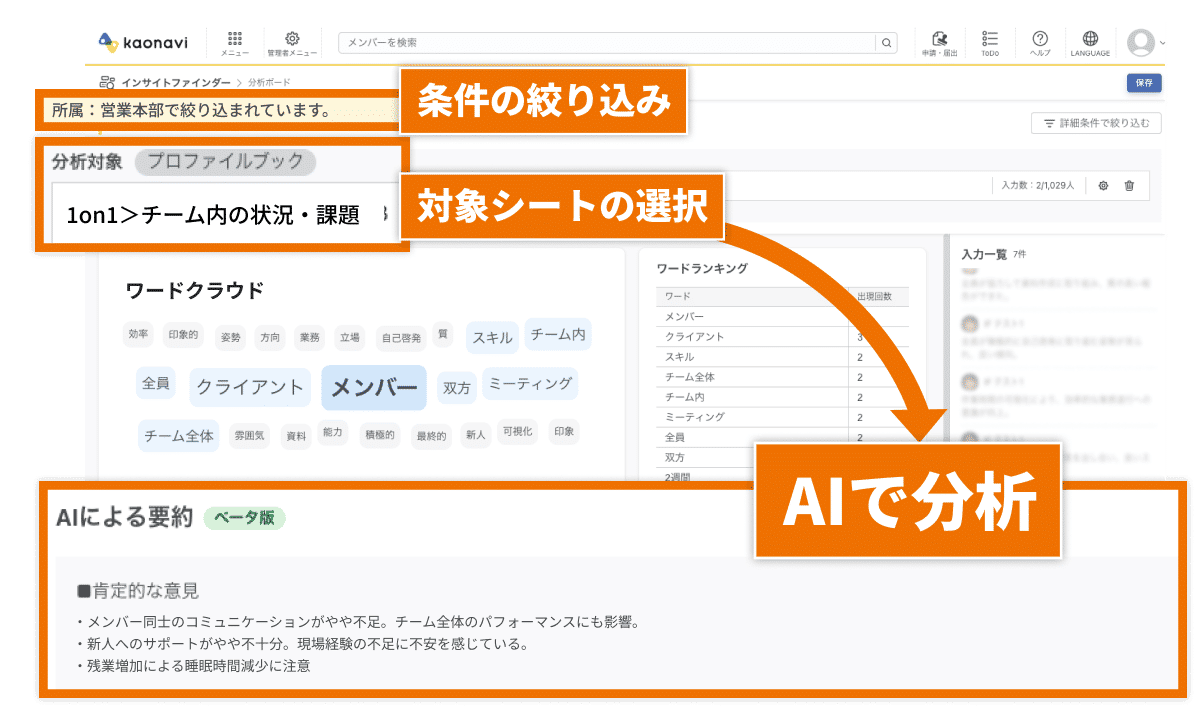Viewport: 1200px width, 720px height.
Task: Select 最終的 in the word cloud
Action: 431,435
